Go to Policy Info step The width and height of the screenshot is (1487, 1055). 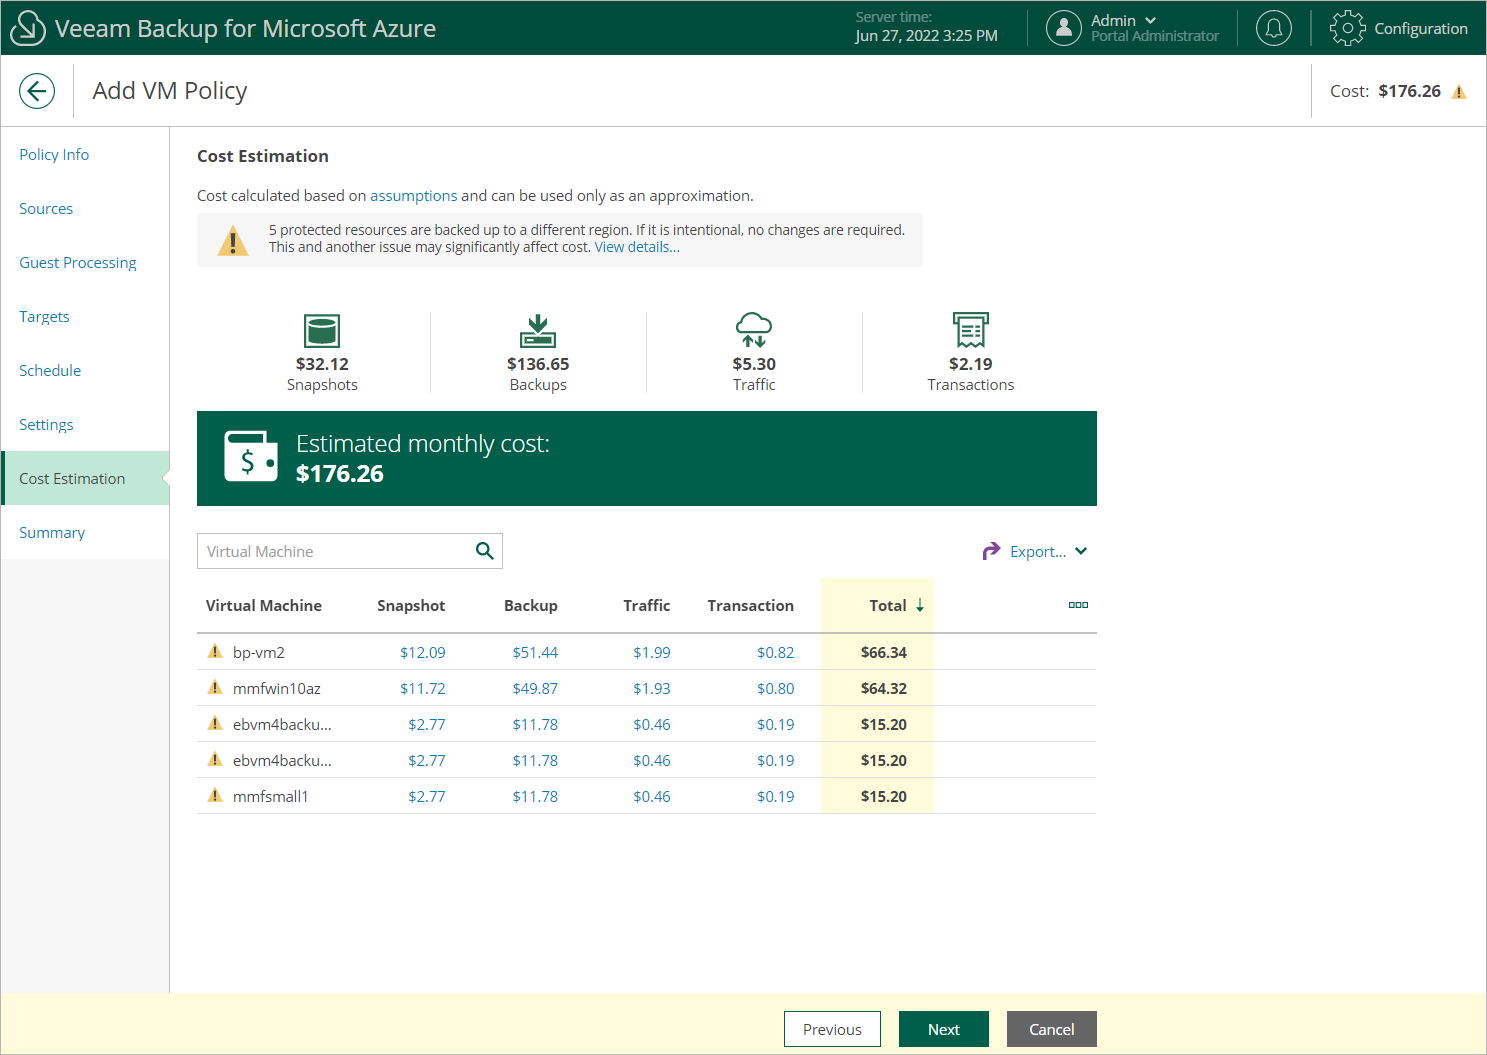click(x=54, y=154)
